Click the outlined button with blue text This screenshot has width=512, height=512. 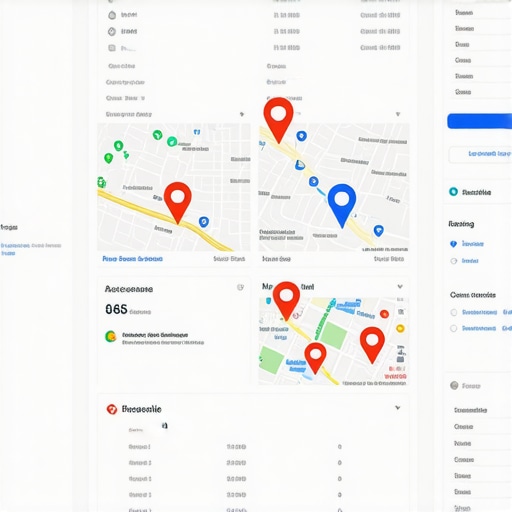(x=480, y=154)
